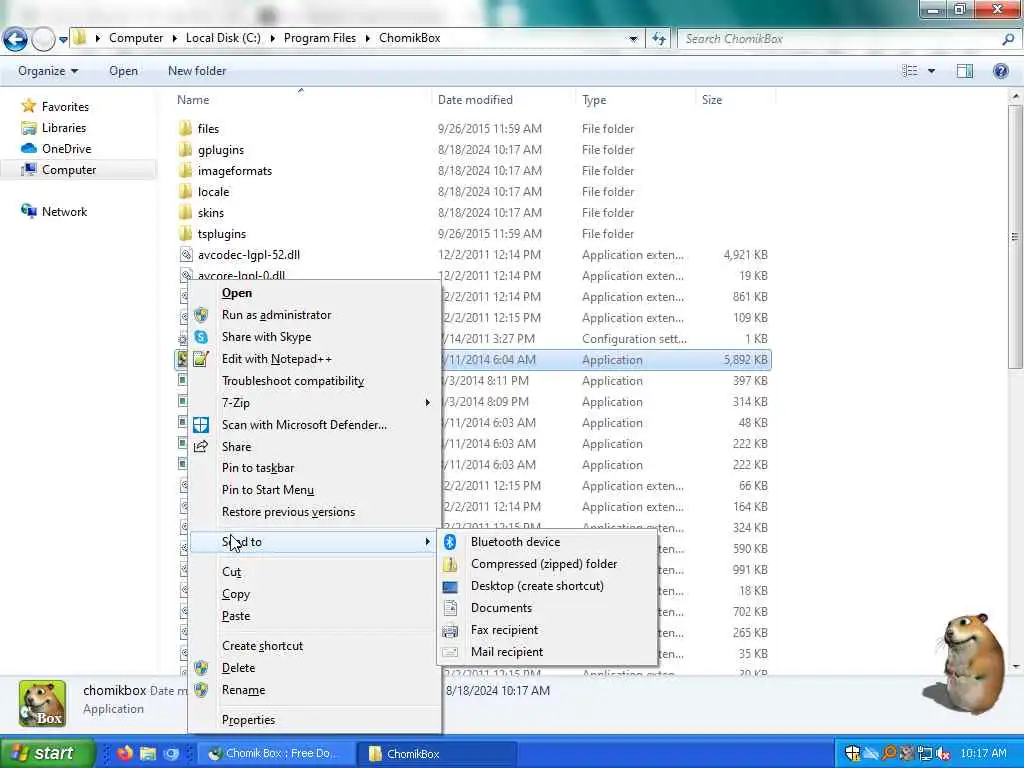Click the Open toolbar button
Image resolution: width=1024 pixels, height=768 pixels.
tap(123, 71)
